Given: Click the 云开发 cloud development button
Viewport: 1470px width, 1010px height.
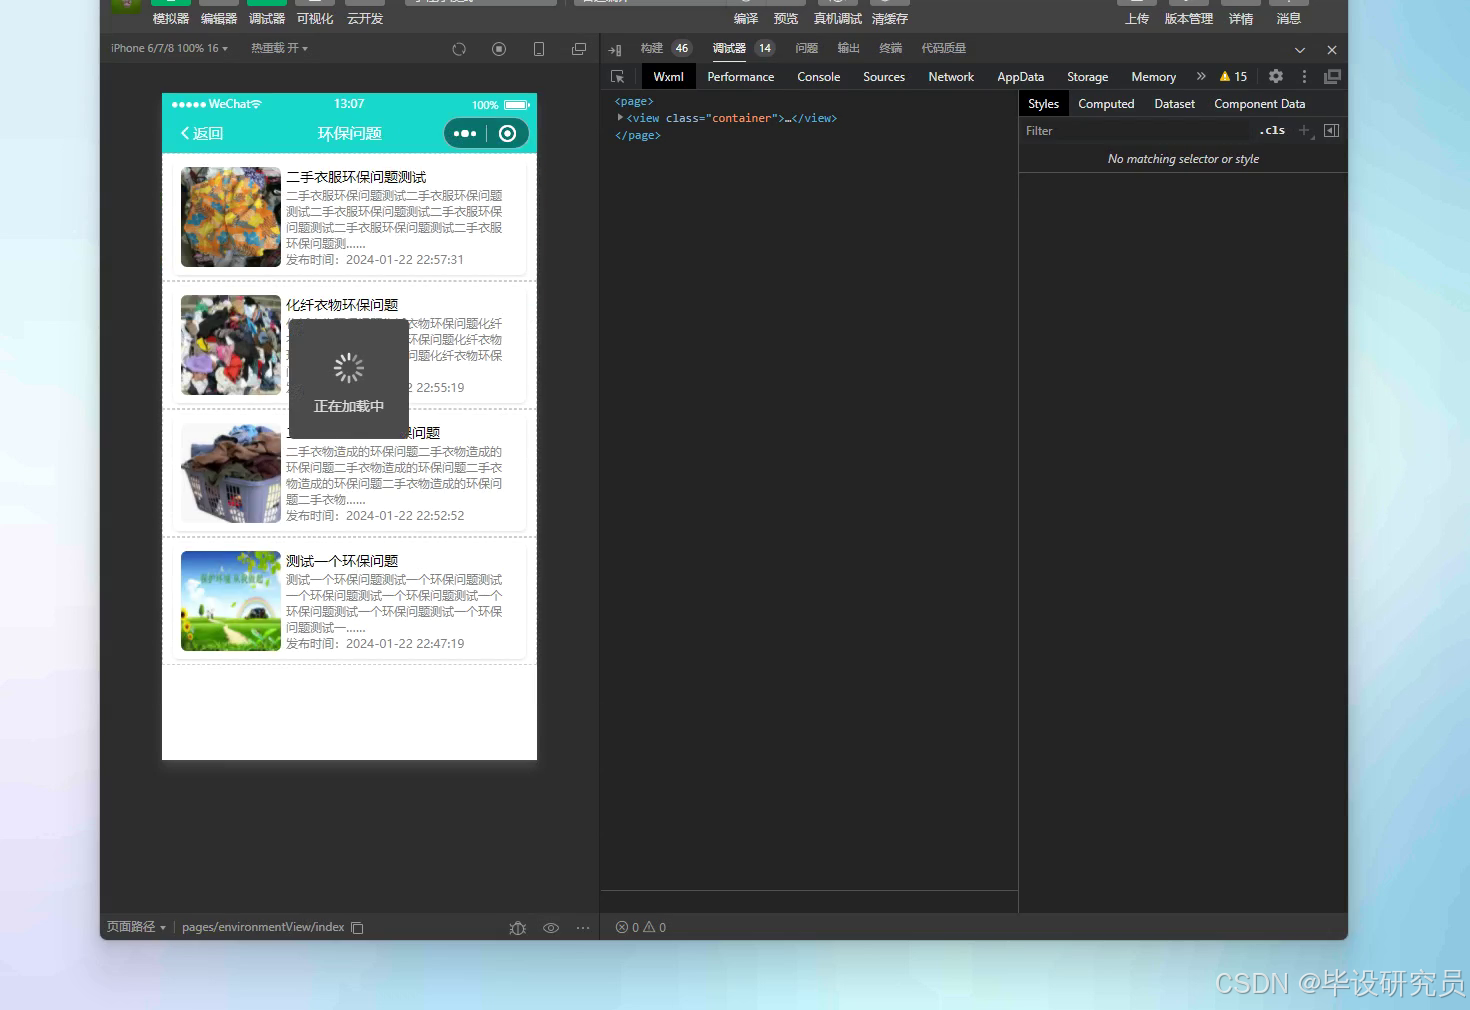Looking at the screenshot, I should [365, 18].
